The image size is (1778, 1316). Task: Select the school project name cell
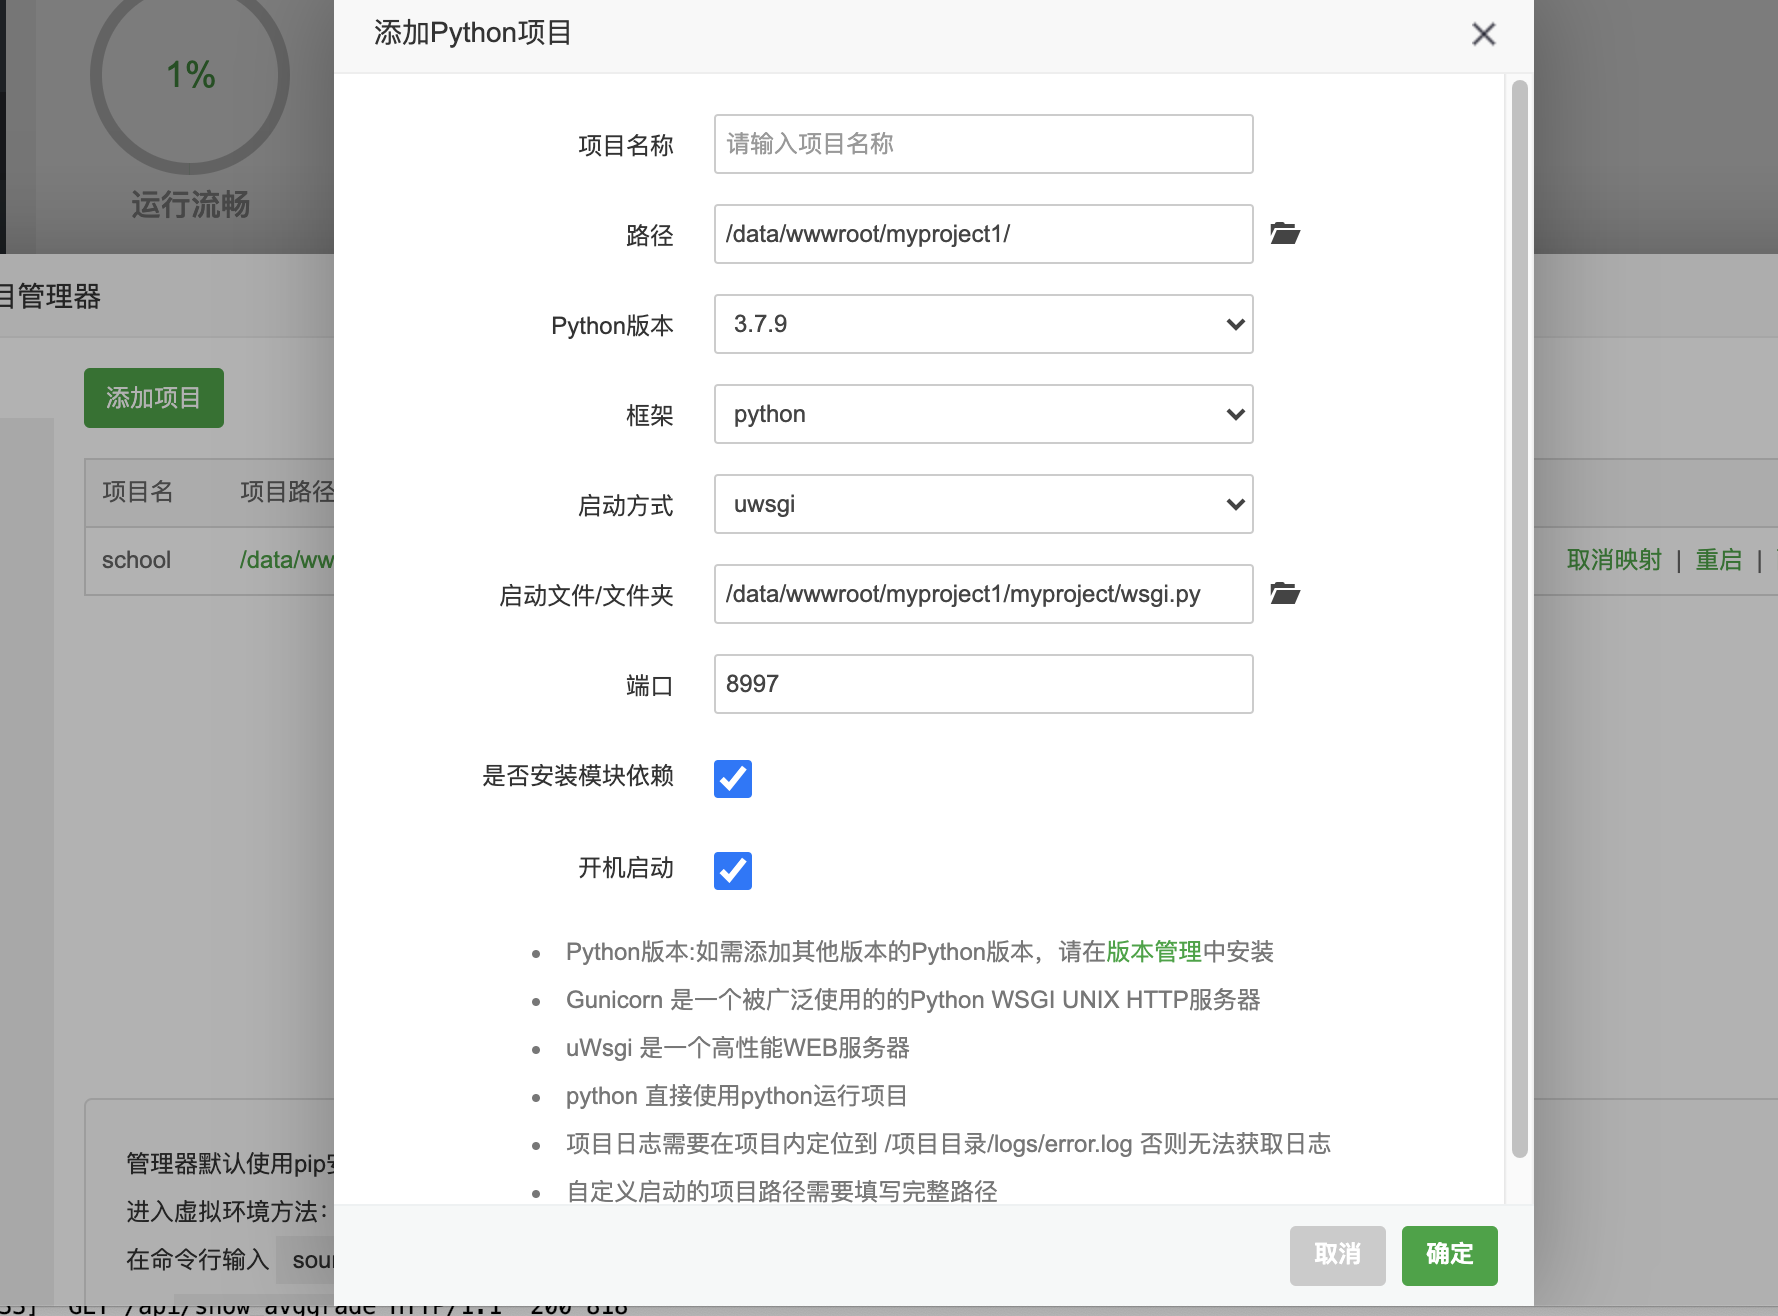pyautogui.click(x=136, y=560)
